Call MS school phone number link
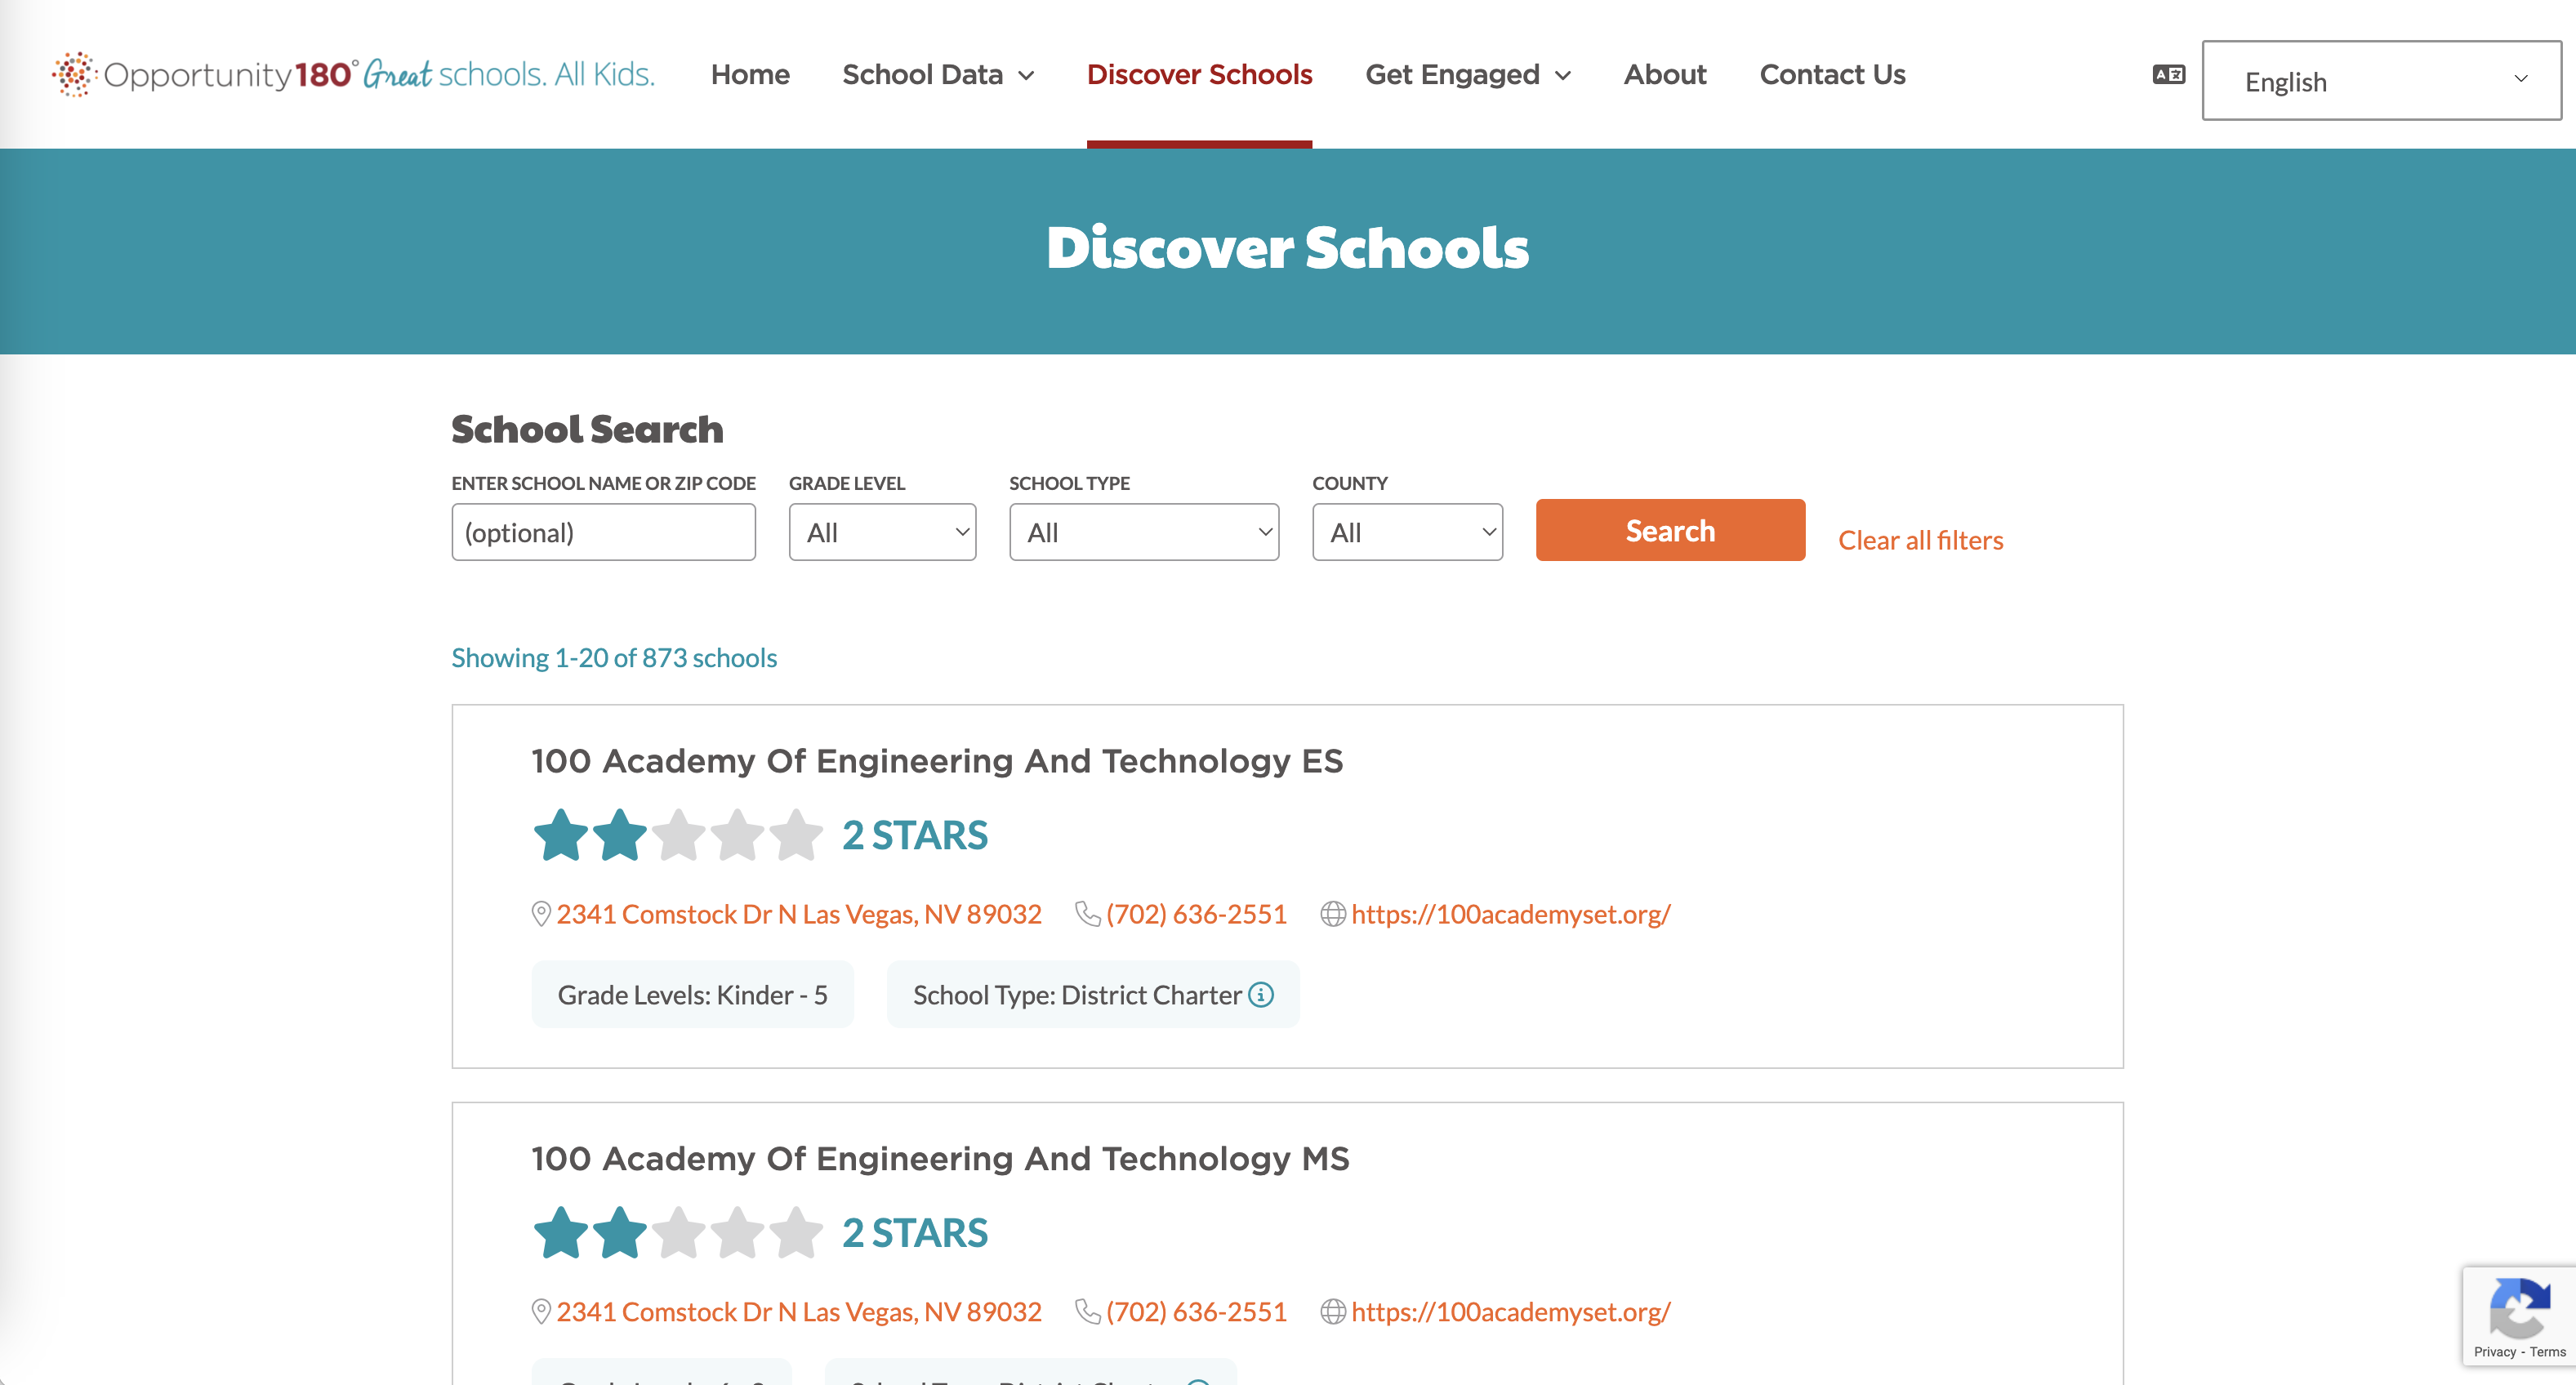Screen dimensions: 2576x1385 click(x=1196, y=1311)
